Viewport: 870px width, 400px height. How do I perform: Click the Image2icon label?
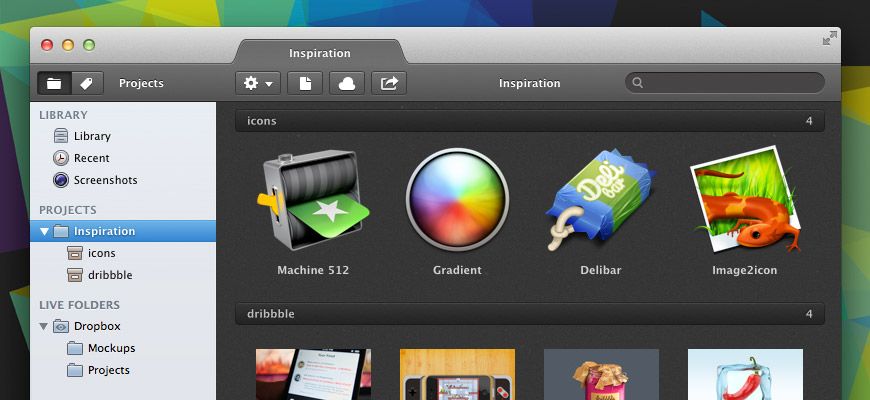(x=745, y=270)
